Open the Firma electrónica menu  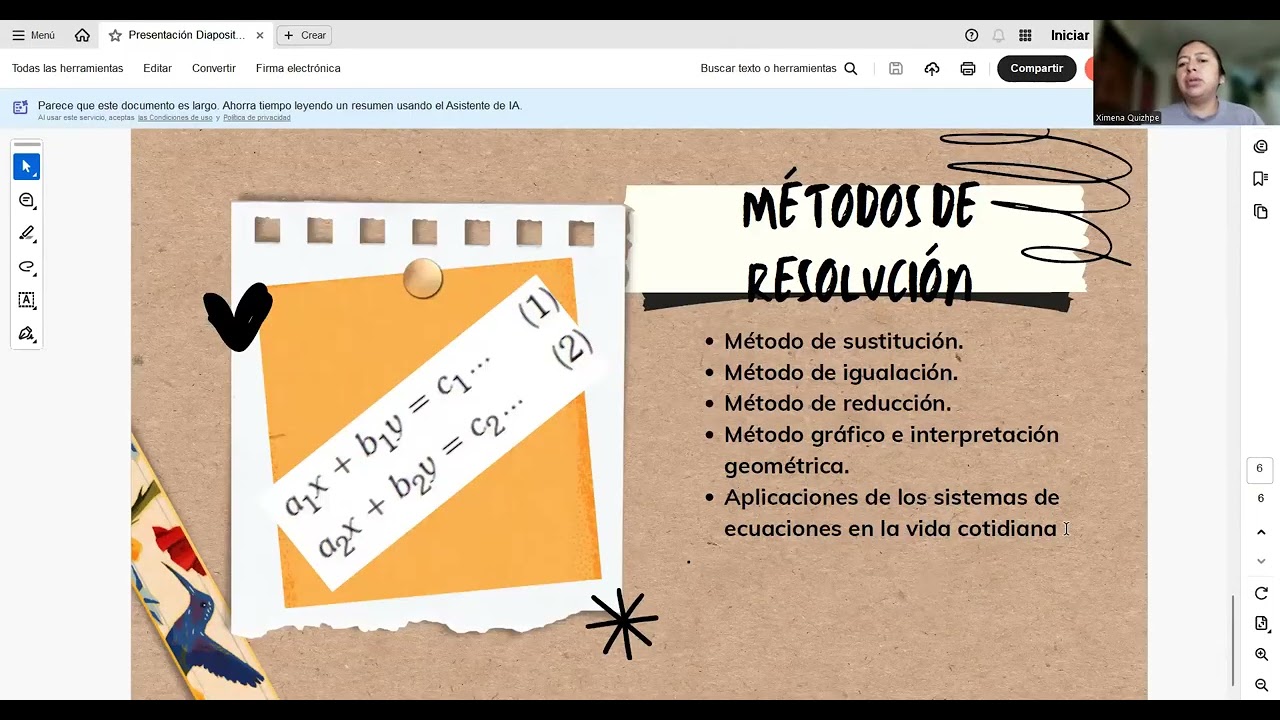[298, 68]
